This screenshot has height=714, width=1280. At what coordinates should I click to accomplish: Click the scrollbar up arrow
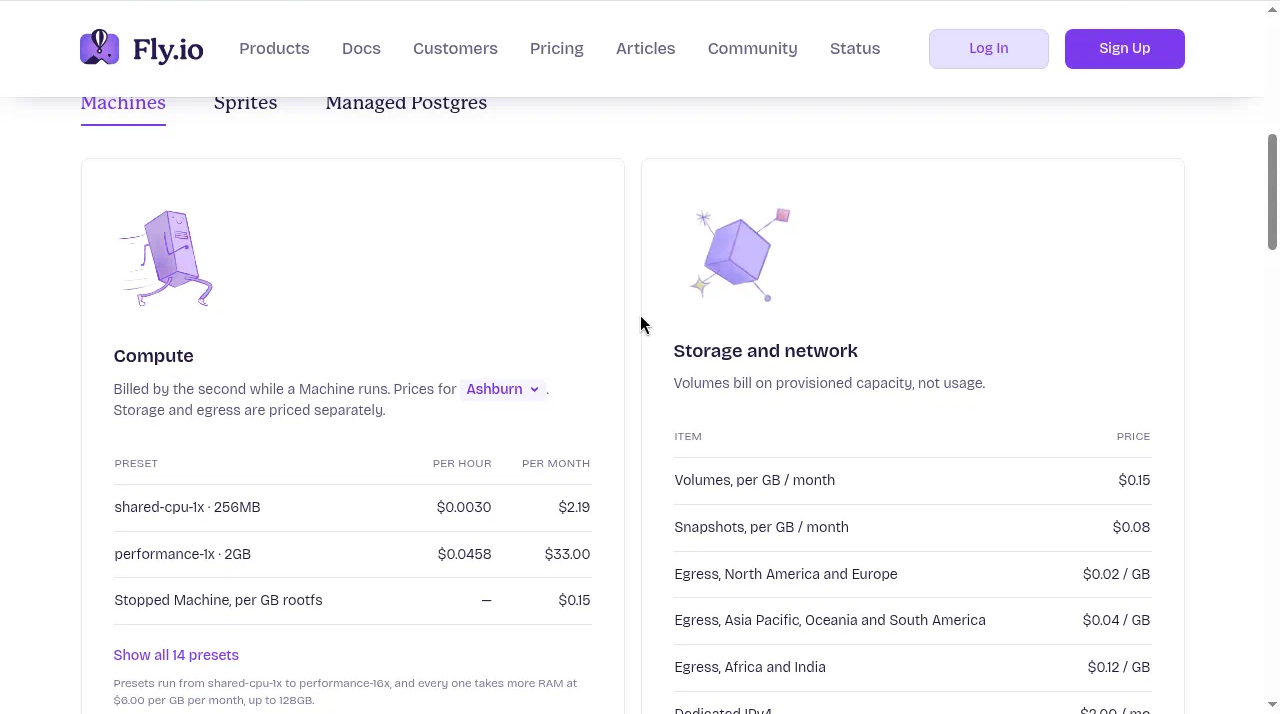pyautogui.click(x=1272, y=8)
